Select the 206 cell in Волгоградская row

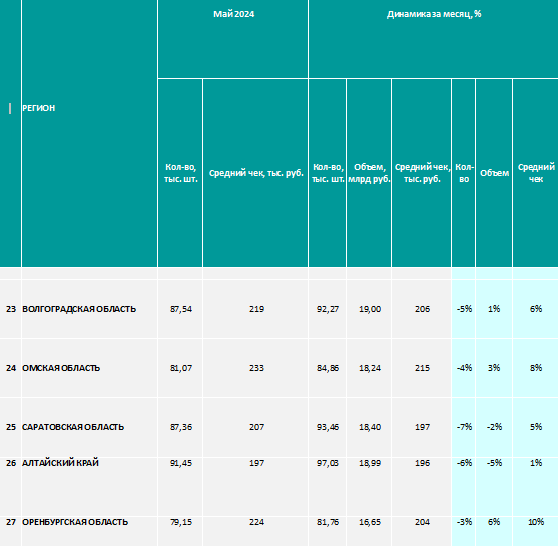422,309
